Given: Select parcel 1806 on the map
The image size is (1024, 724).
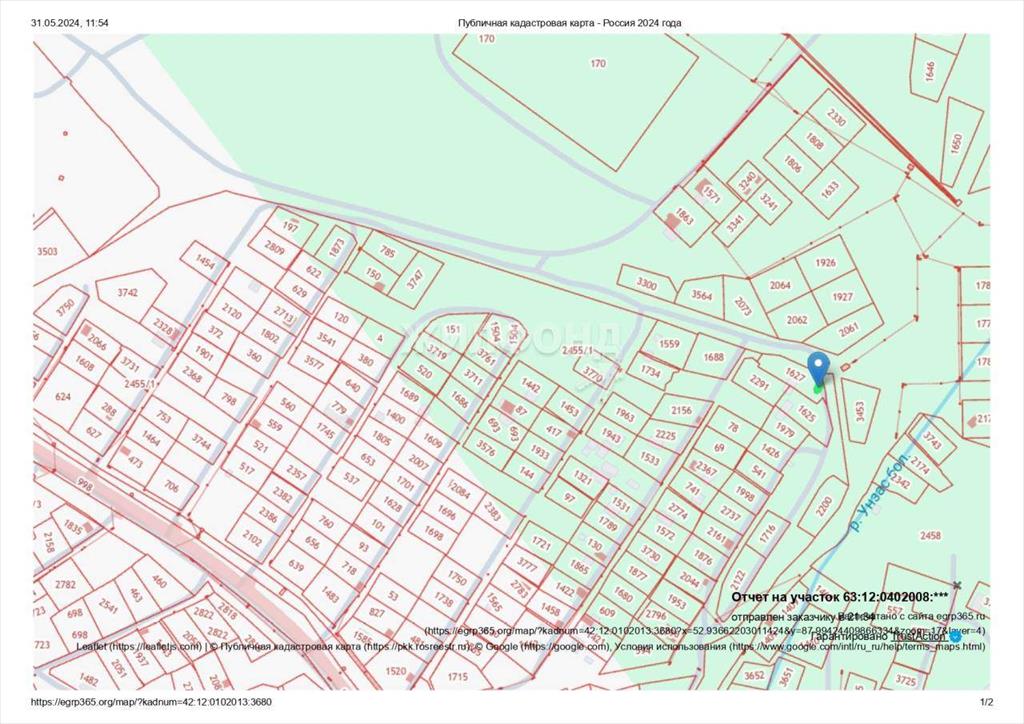Looking at the screenshot, I should point(792,163).
